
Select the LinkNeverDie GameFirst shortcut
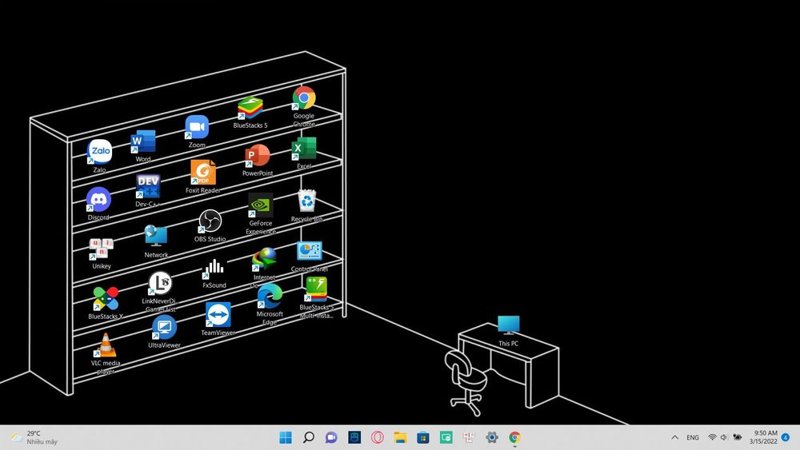tap(160, 284)
